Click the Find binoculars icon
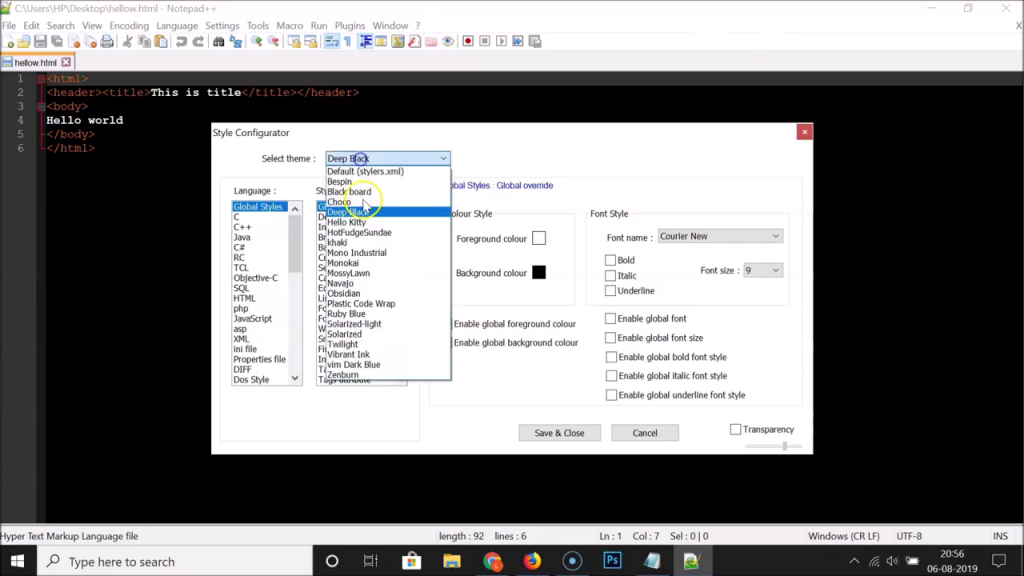This screenshot has height=576, width=1024. click(219, 41)
